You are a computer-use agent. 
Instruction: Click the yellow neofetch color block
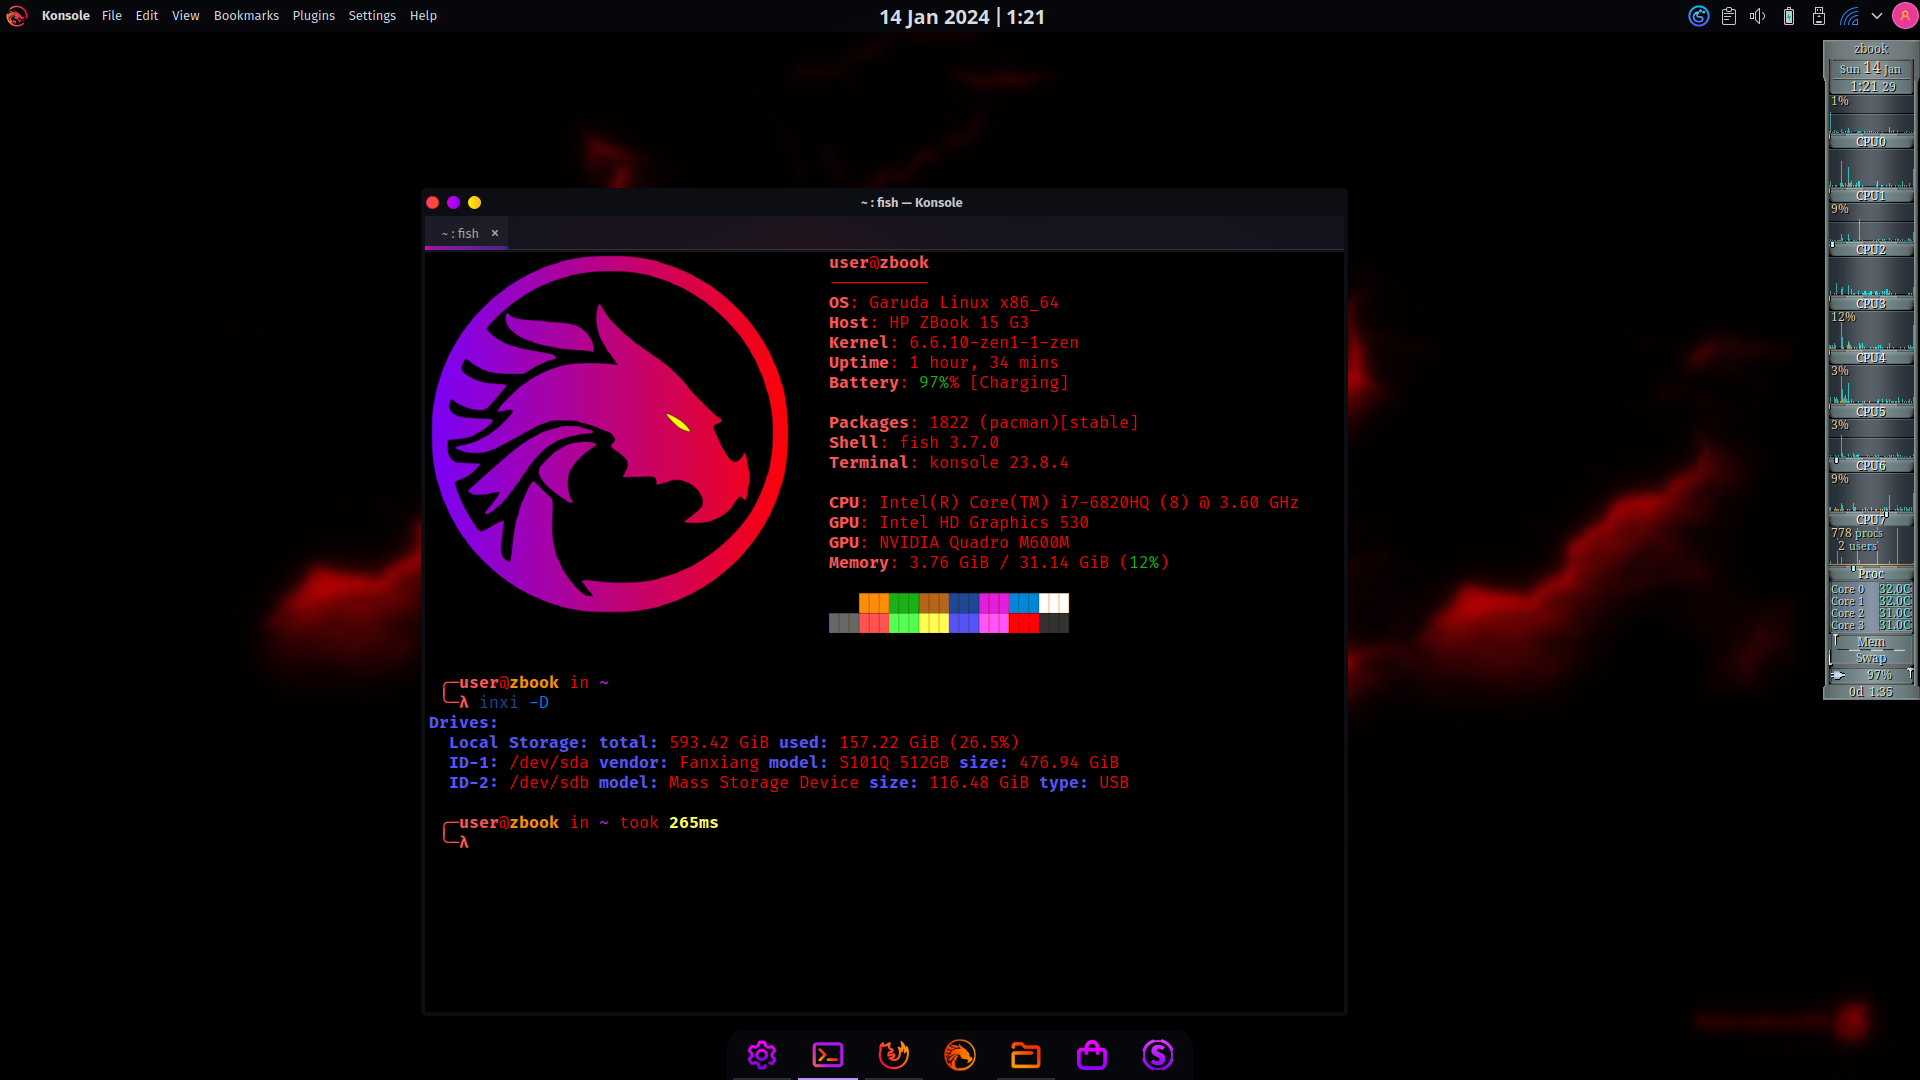point(934,623)
